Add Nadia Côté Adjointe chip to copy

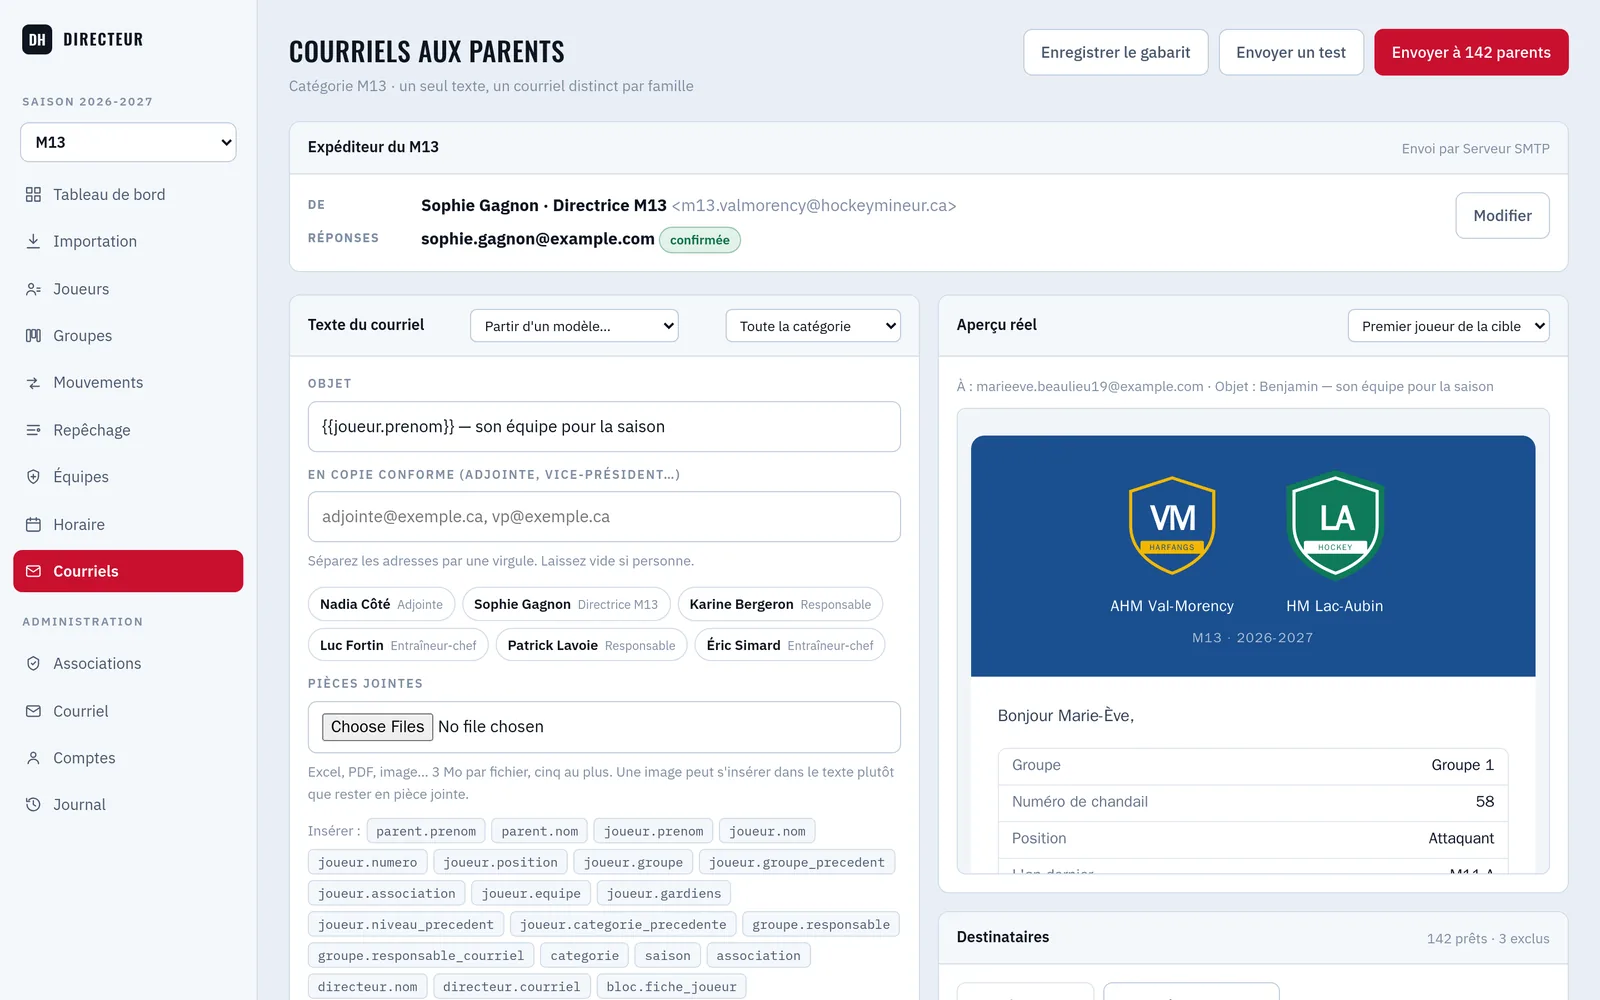coord(381,604)
